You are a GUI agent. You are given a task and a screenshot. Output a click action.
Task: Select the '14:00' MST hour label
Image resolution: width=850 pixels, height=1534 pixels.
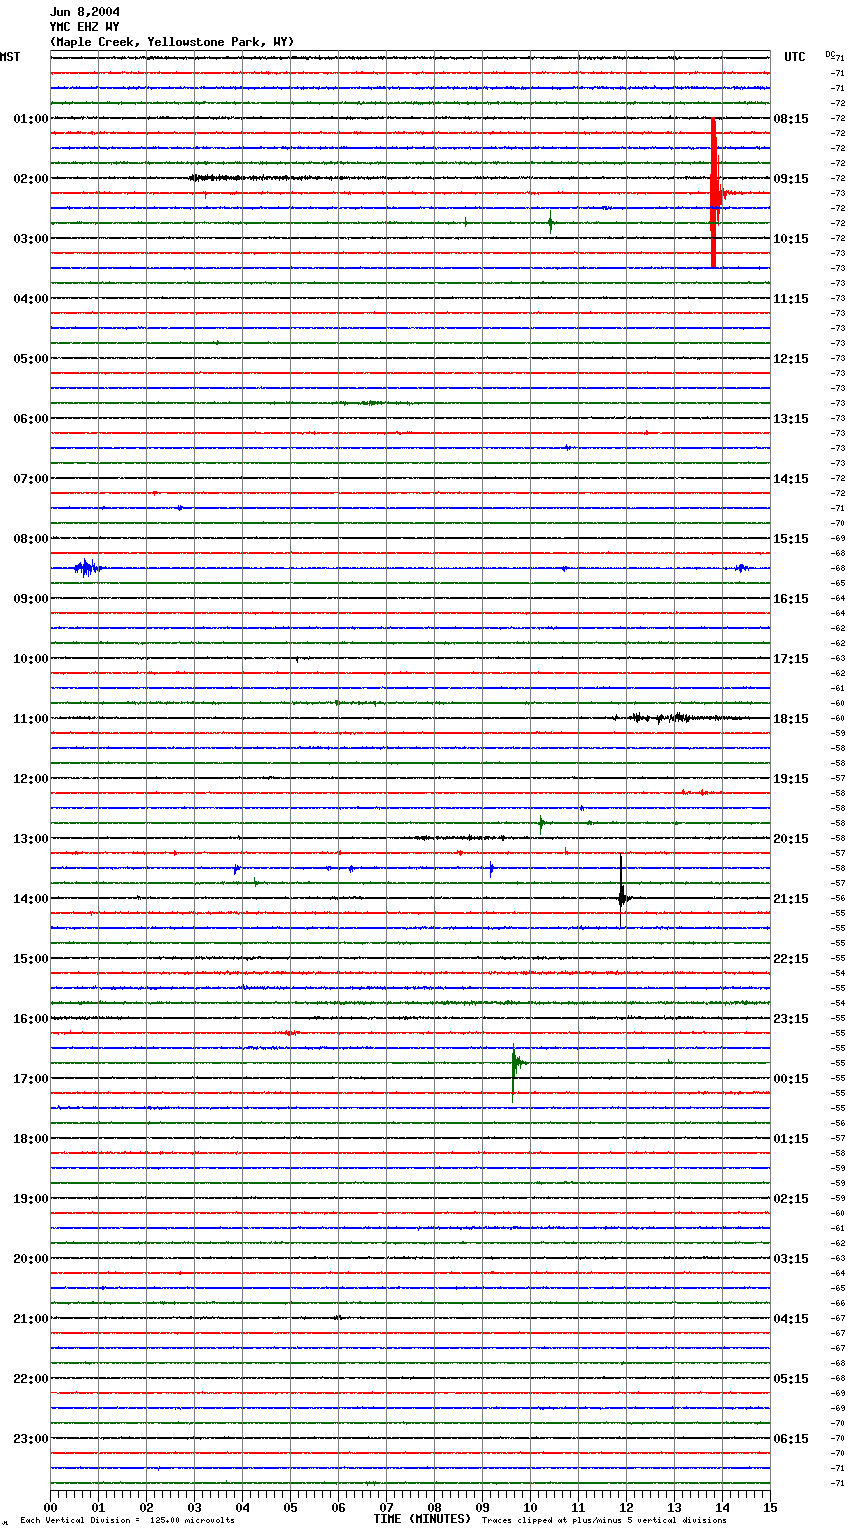click(31, 899)
